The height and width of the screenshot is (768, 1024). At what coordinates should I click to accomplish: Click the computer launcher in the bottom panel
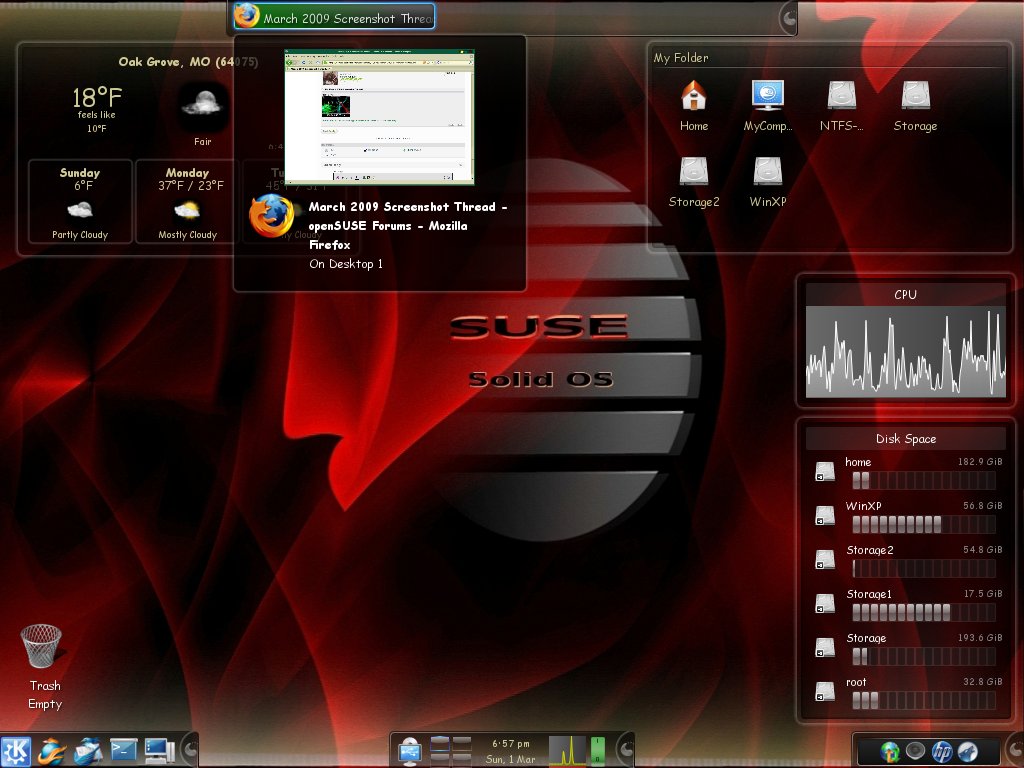click(159, 751)
